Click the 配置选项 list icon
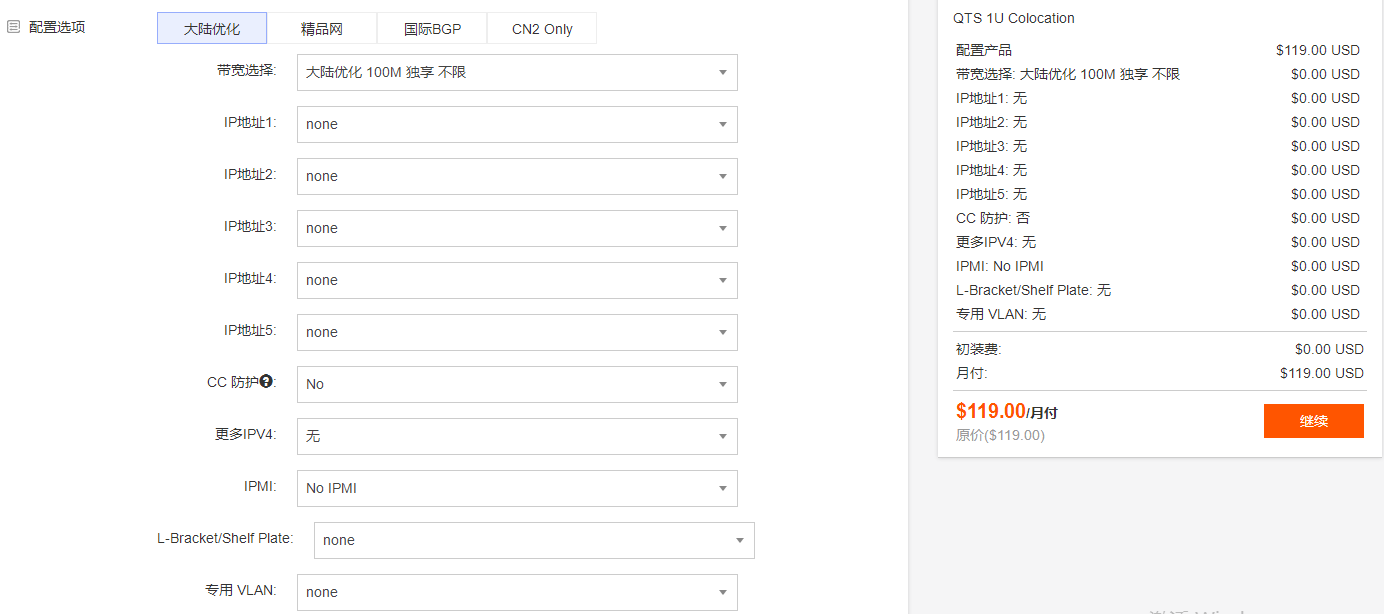 (14, 27)
